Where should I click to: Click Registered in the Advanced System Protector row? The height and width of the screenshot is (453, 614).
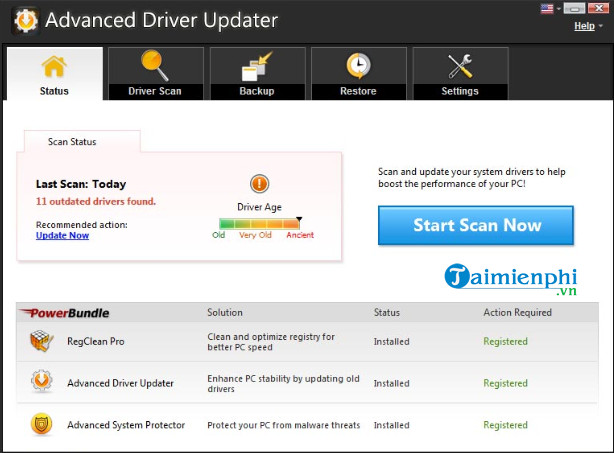(x=506, y=425)
